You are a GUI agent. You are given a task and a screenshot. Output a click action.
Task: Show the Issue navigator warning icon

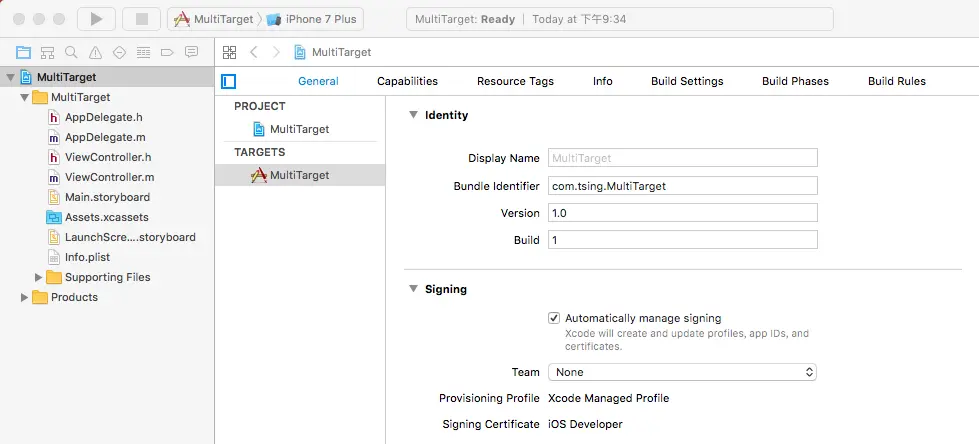pyautogui.click(x=95, y=52)
